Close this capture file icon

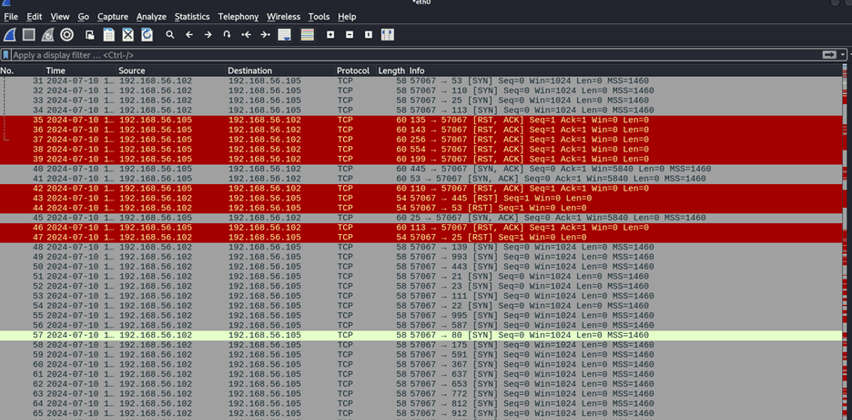pos(128,35)
